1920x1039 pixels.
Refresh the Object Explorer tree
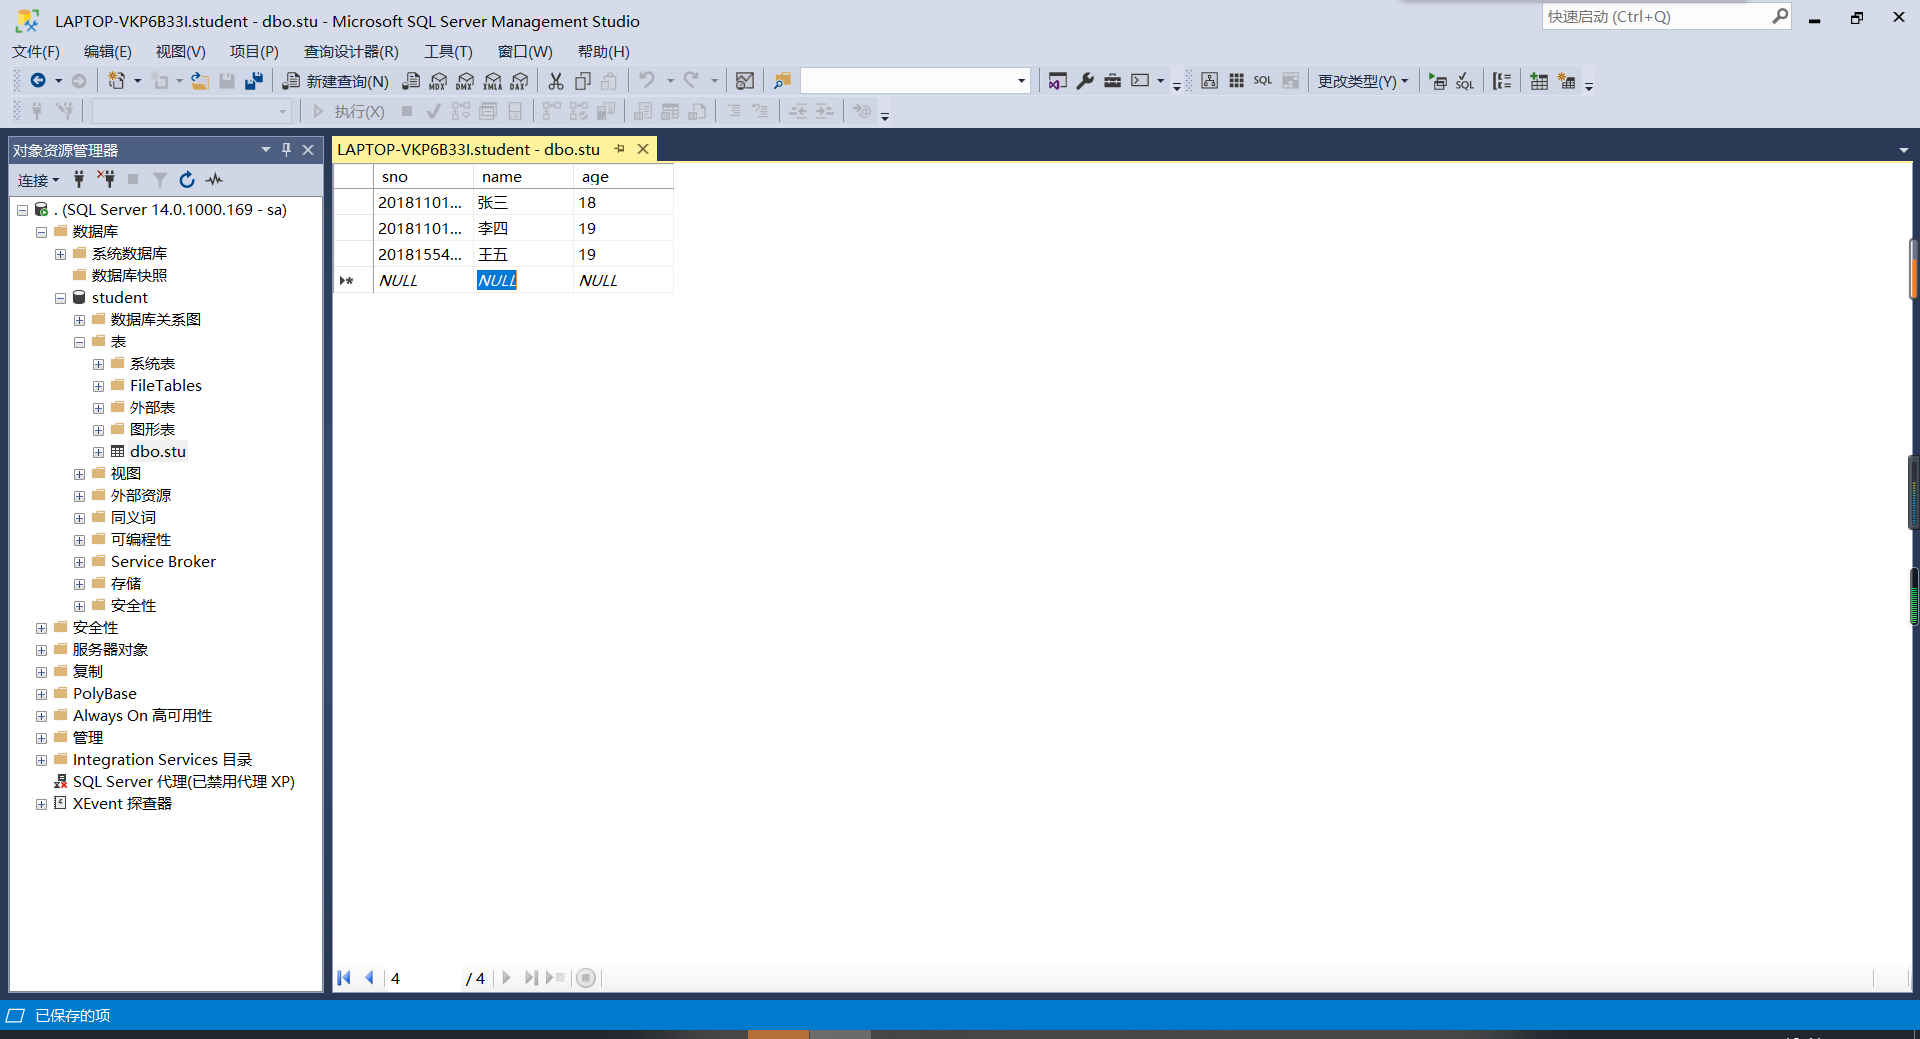click(187, 180)
